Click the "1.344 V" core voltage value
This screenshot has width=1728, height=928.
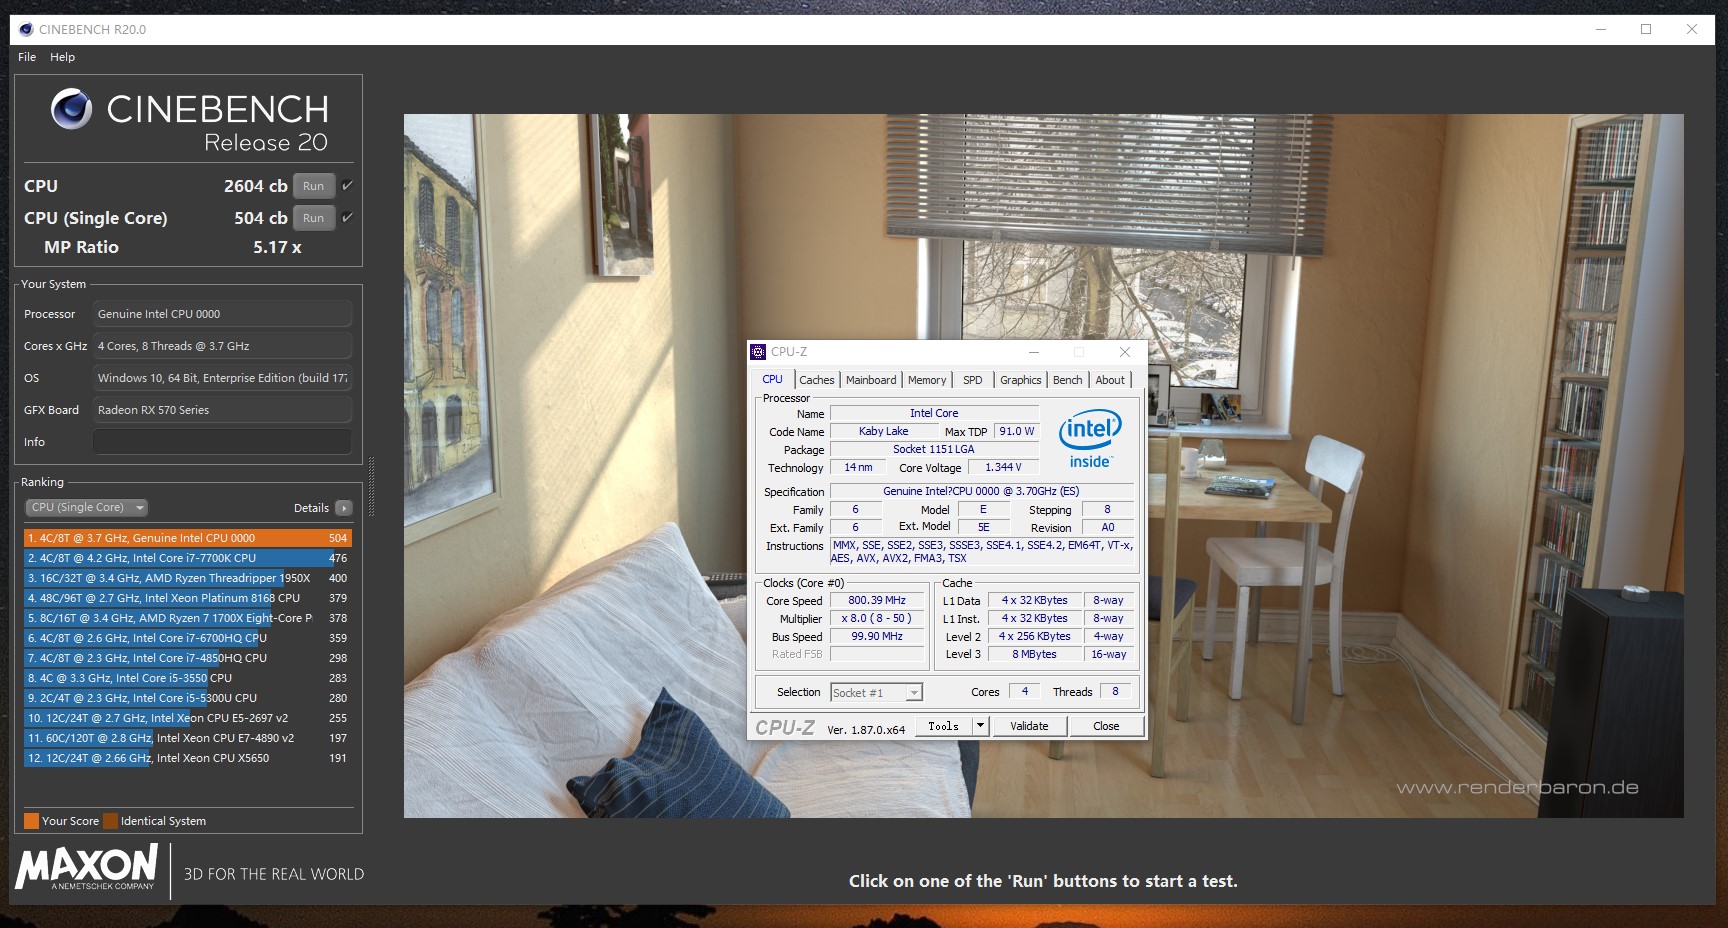[x=1003, y=467]
